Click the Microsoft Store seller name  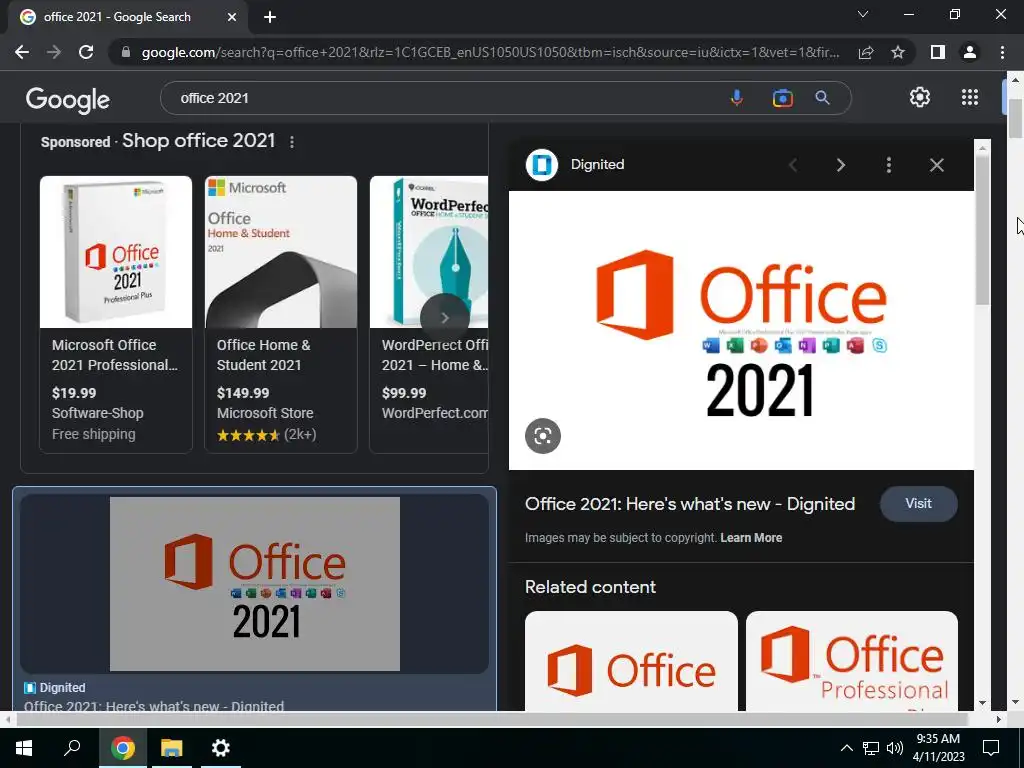tap(265, 413)
